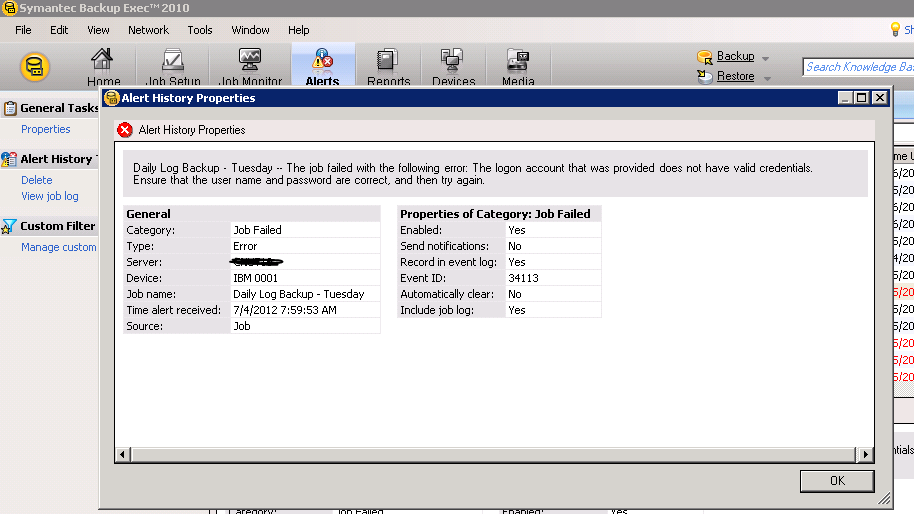Click the horizontal scrollbar track in dialog
This screenshot has width=914, height=514.
[x=493, y=455]
